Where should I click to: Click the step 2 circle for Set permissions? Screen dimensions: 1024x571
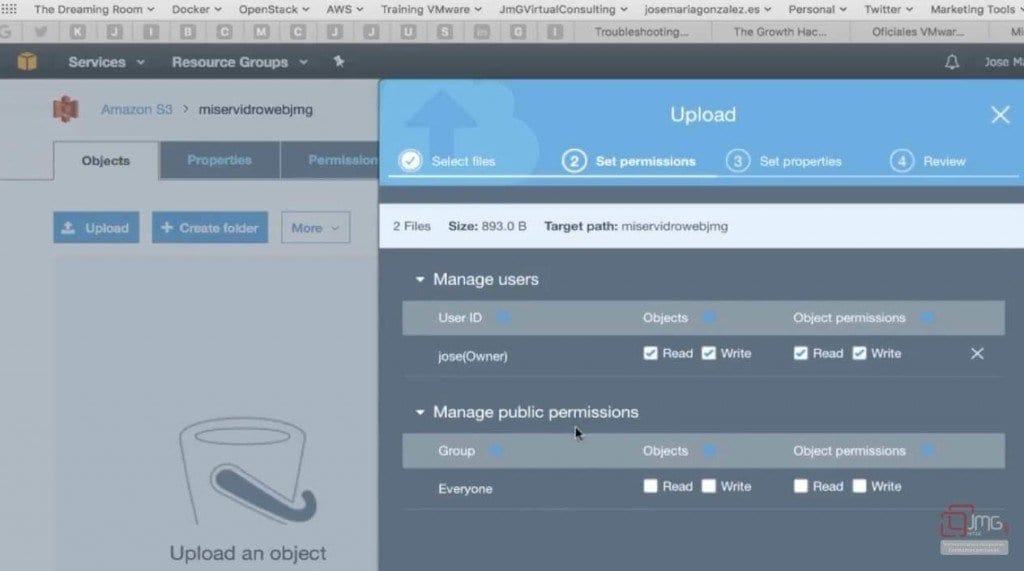pos(574,161)
